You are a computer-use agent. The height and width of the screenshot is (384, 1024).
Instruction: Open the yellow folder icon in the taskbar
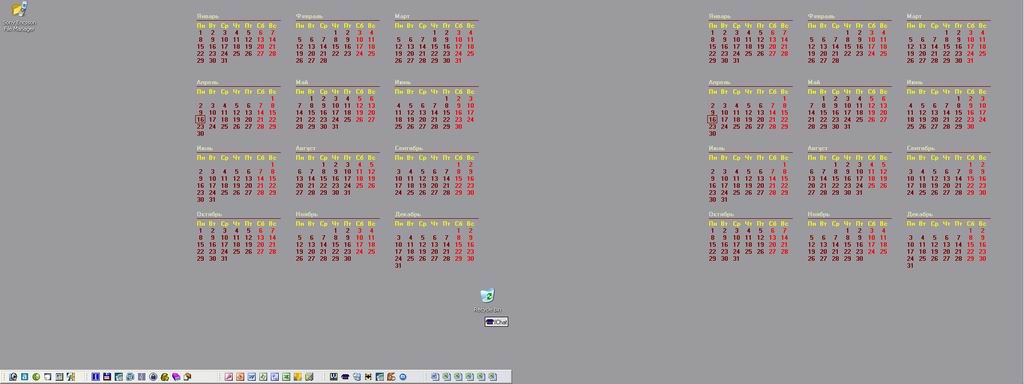coord(298,377)
